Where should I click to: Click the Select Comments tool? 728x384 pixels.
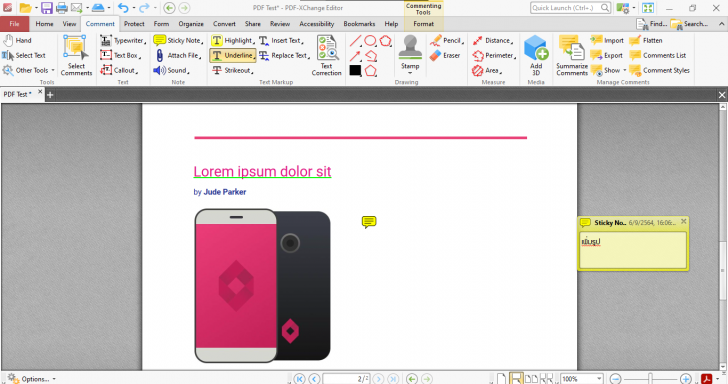76,56
